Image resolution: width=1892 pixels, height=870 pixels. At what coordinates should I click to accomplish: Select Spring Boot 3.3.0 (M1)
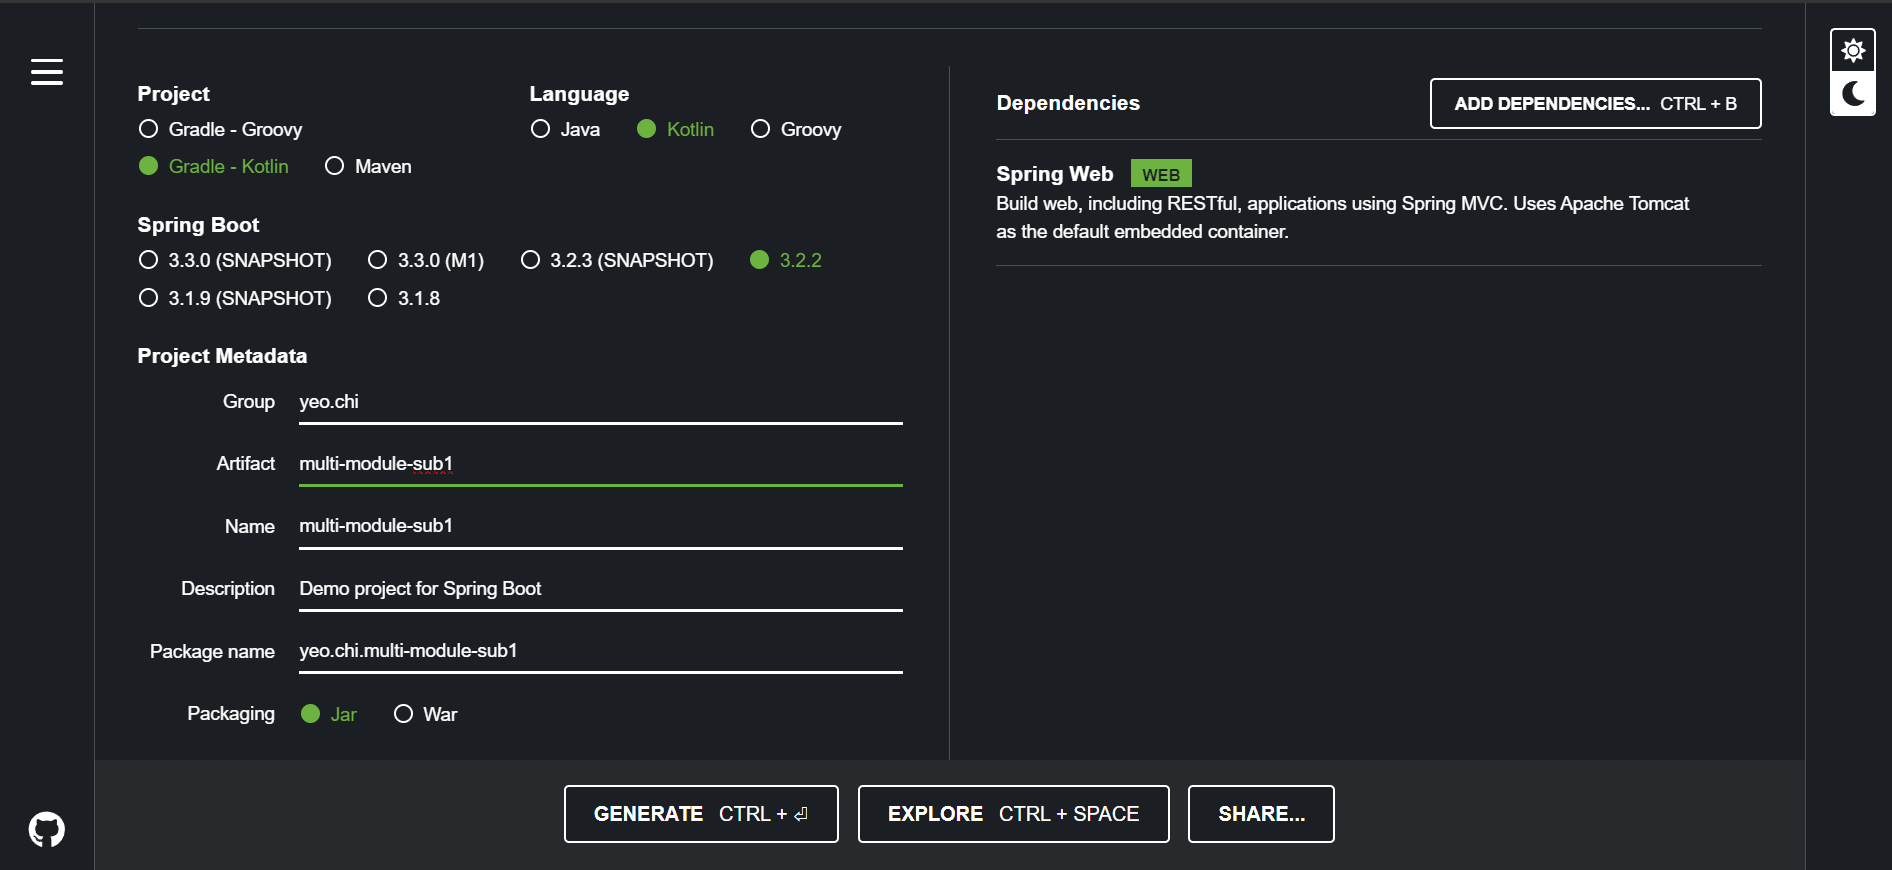[x=426, y=260]
